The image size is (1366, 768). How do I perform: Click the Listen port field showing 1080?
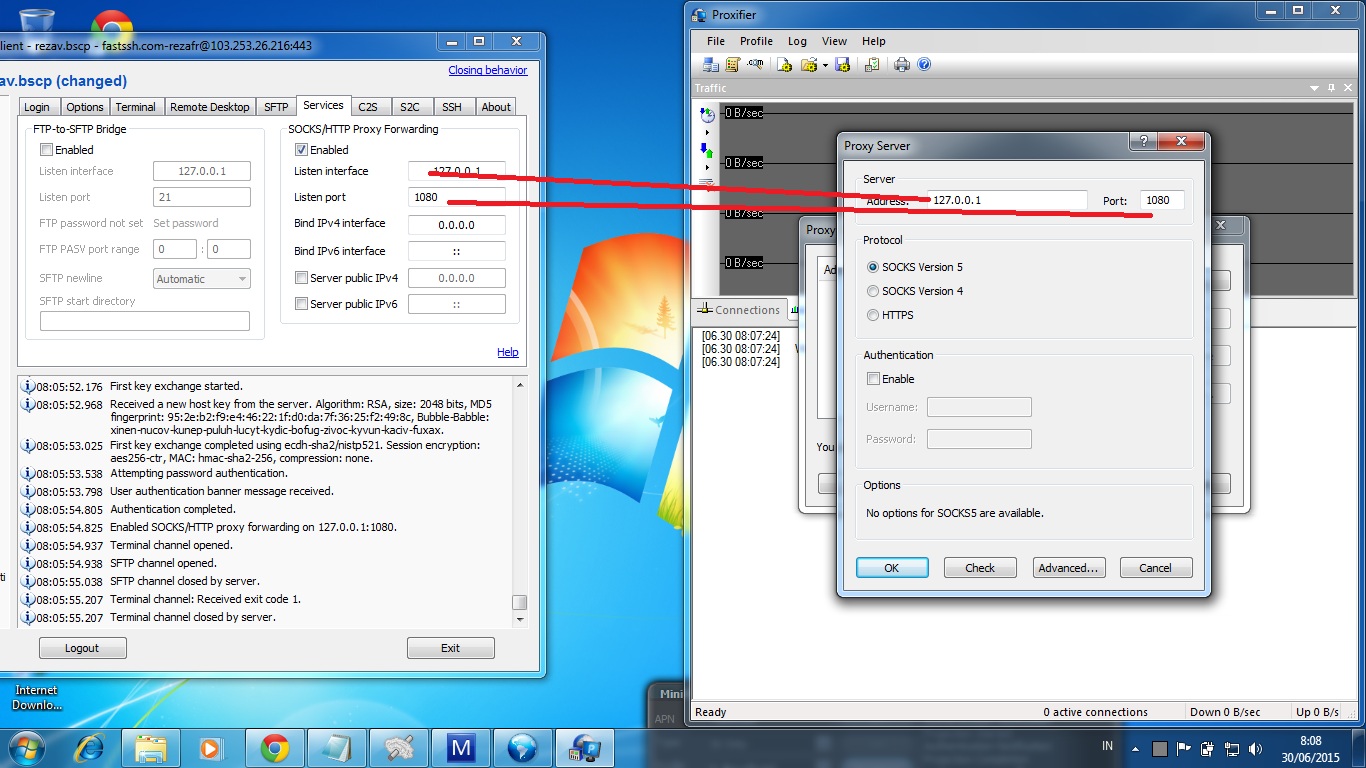[x=457, y=197]
